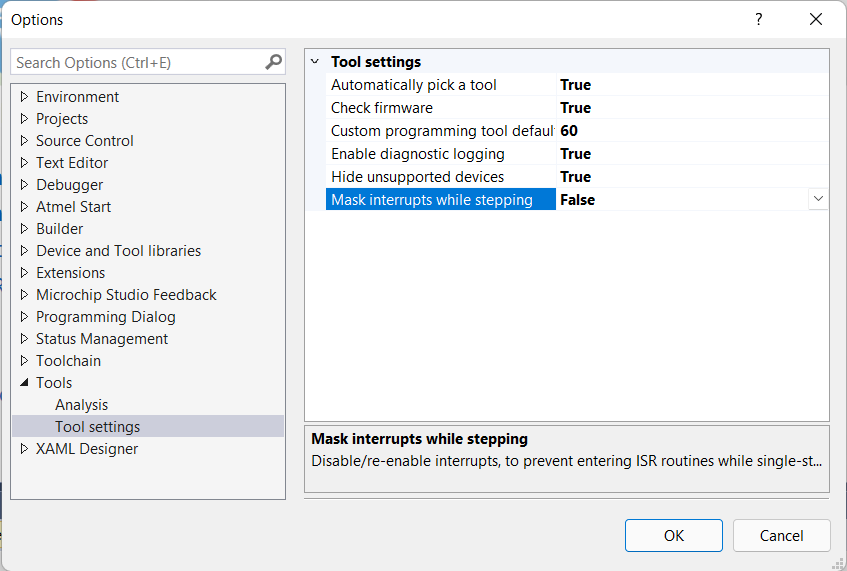Expand the Debugger options node

click(x=24, y=185)
